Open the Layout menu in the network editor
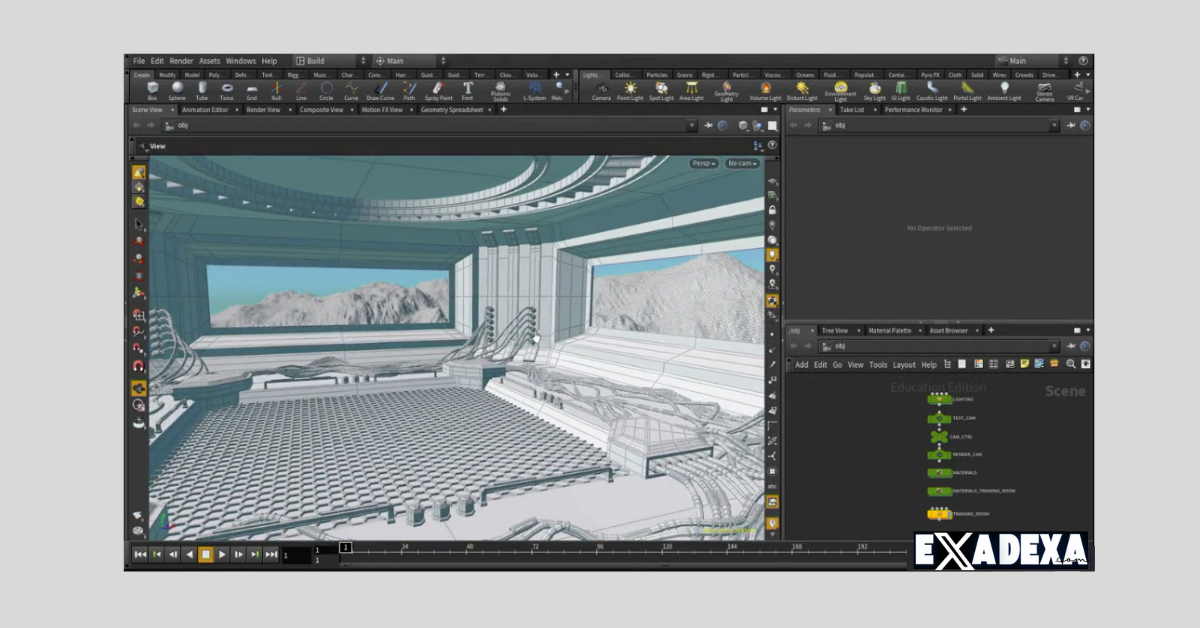Viewport: 1200px width, 628px height. (904, 365)
